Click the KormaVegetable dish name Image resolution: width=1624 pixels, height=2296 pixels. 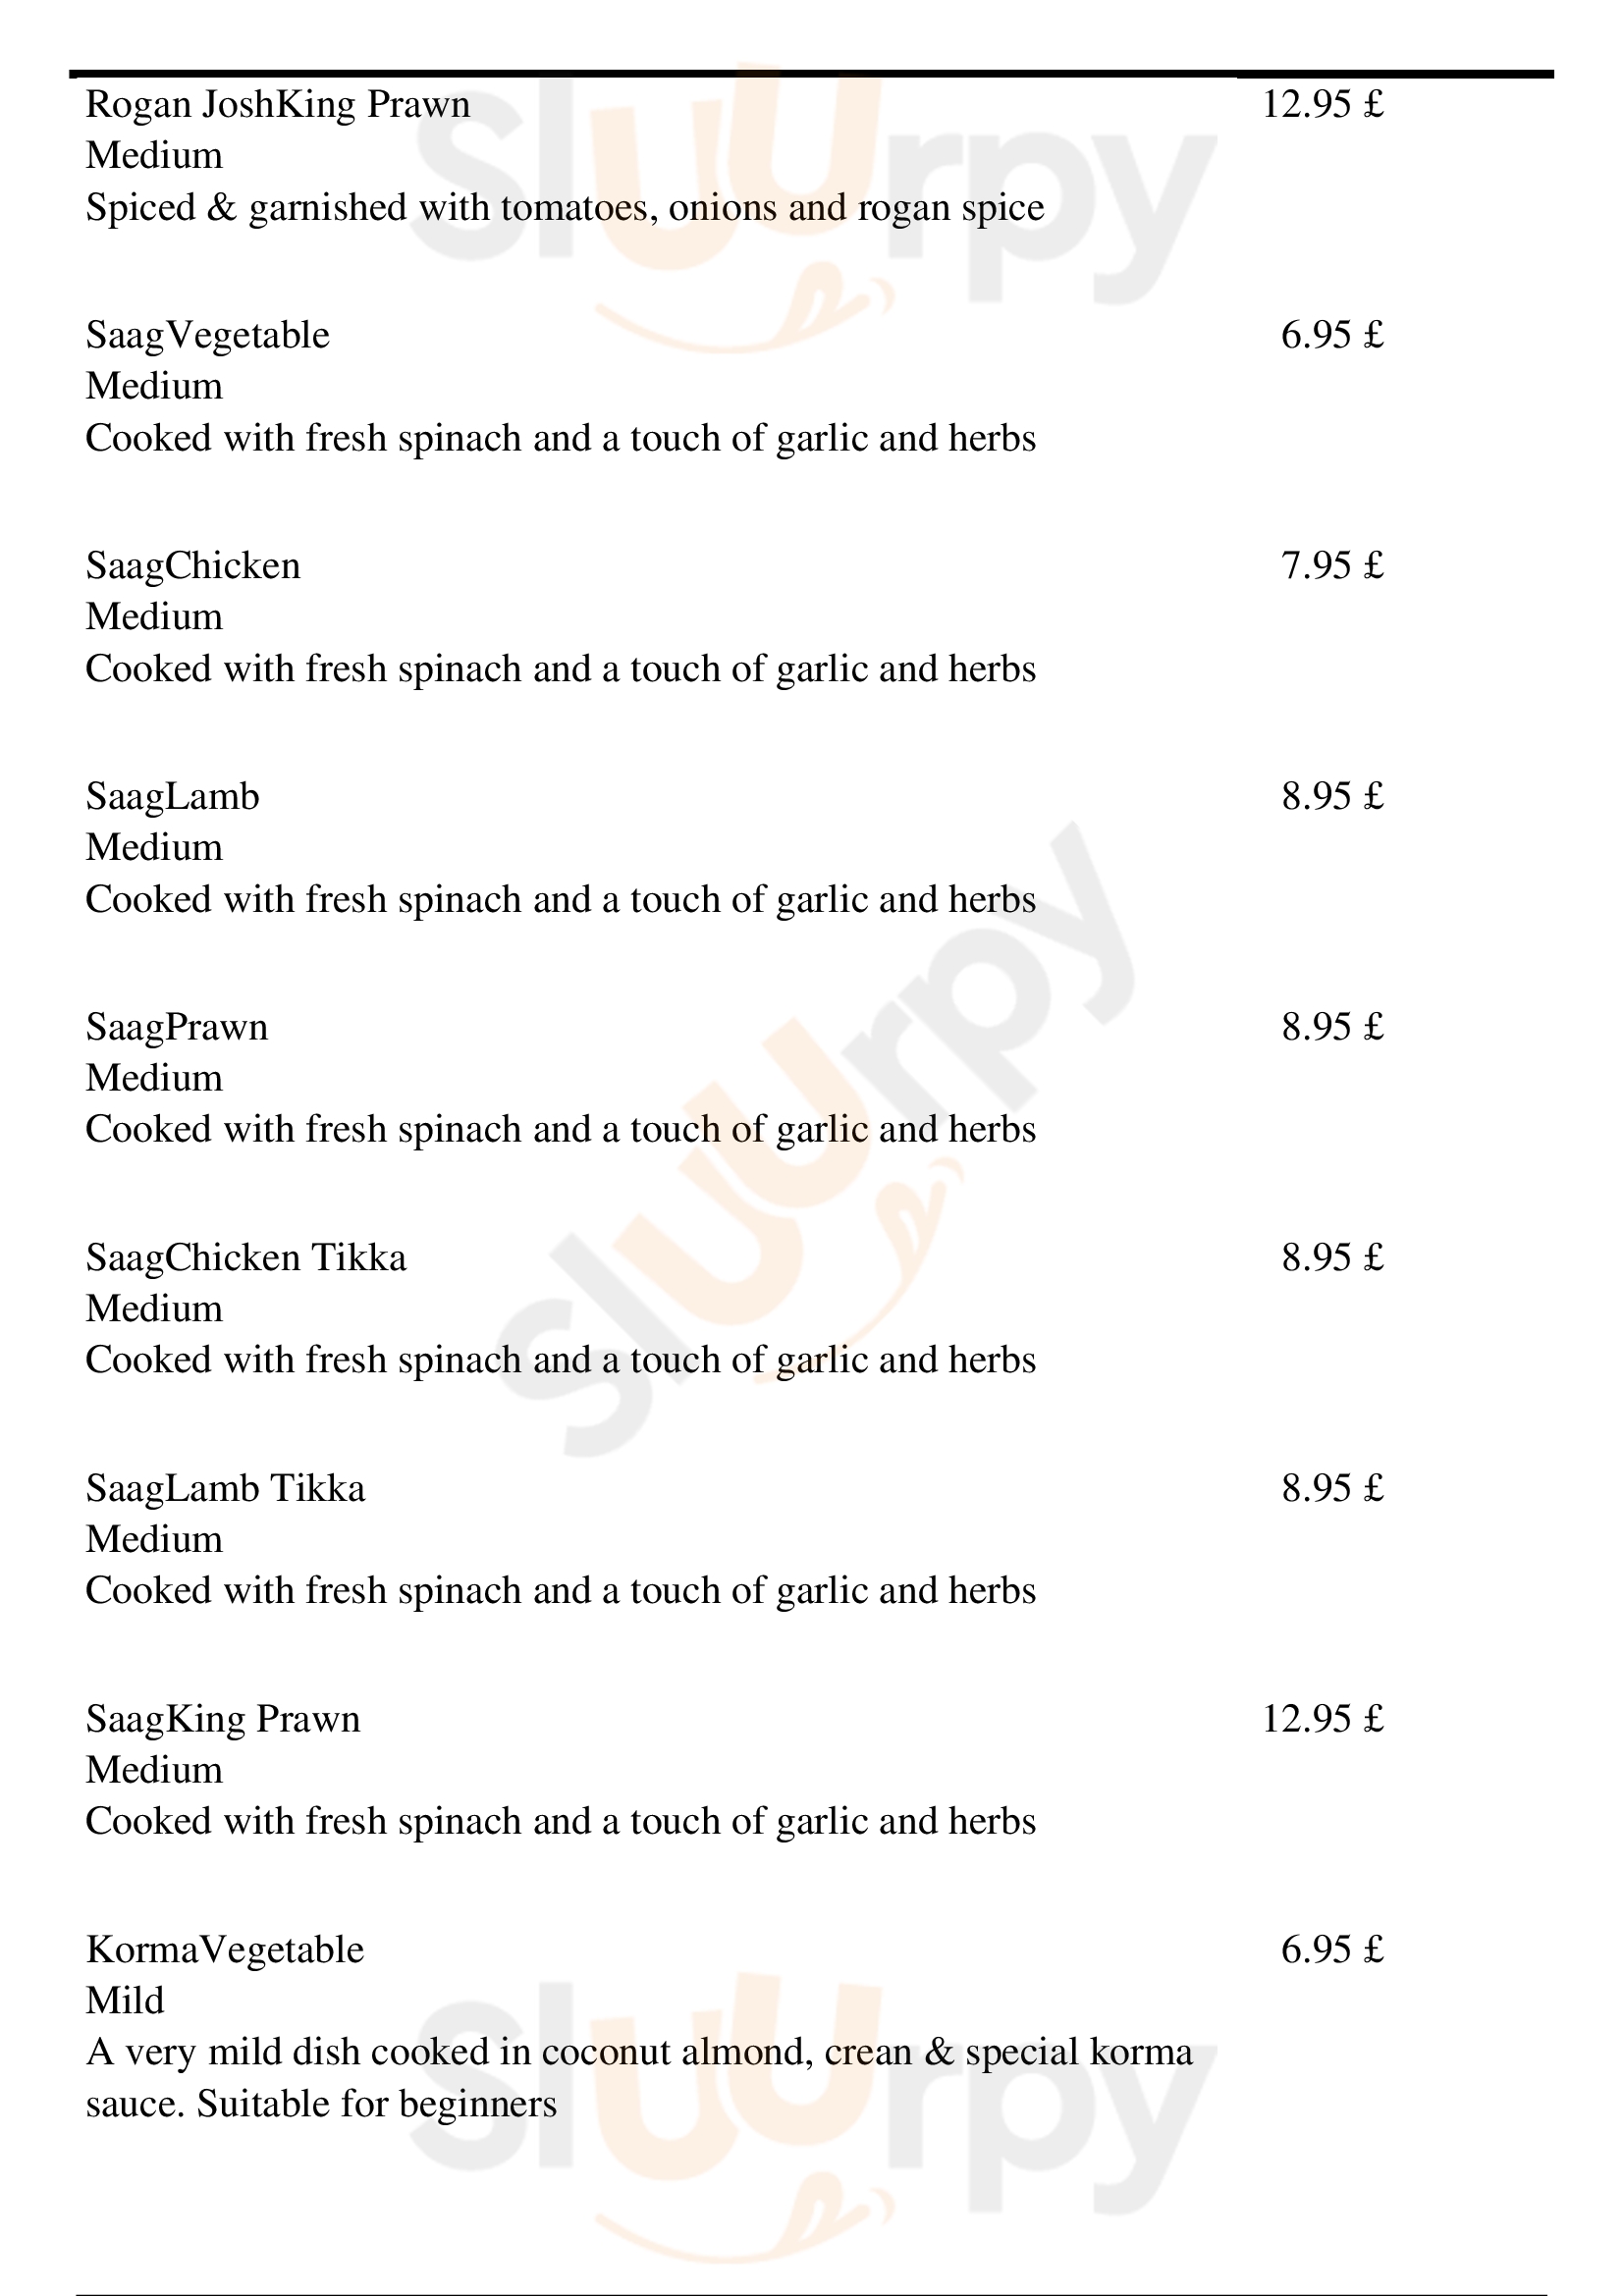click(x=225, y=1951)
